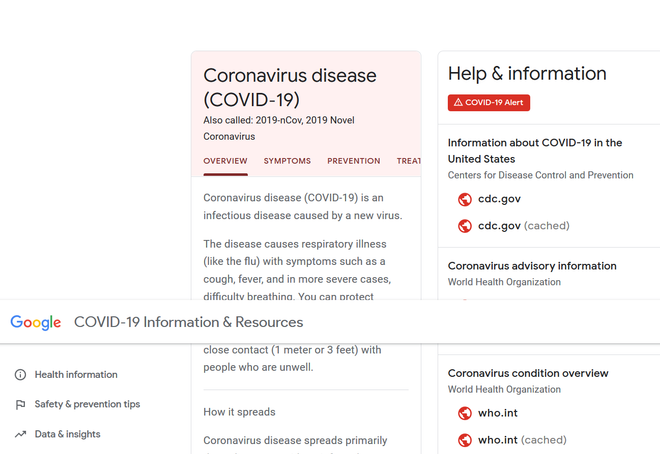Click the Google logo
The image size is (660, 454).
pos(36,322)
